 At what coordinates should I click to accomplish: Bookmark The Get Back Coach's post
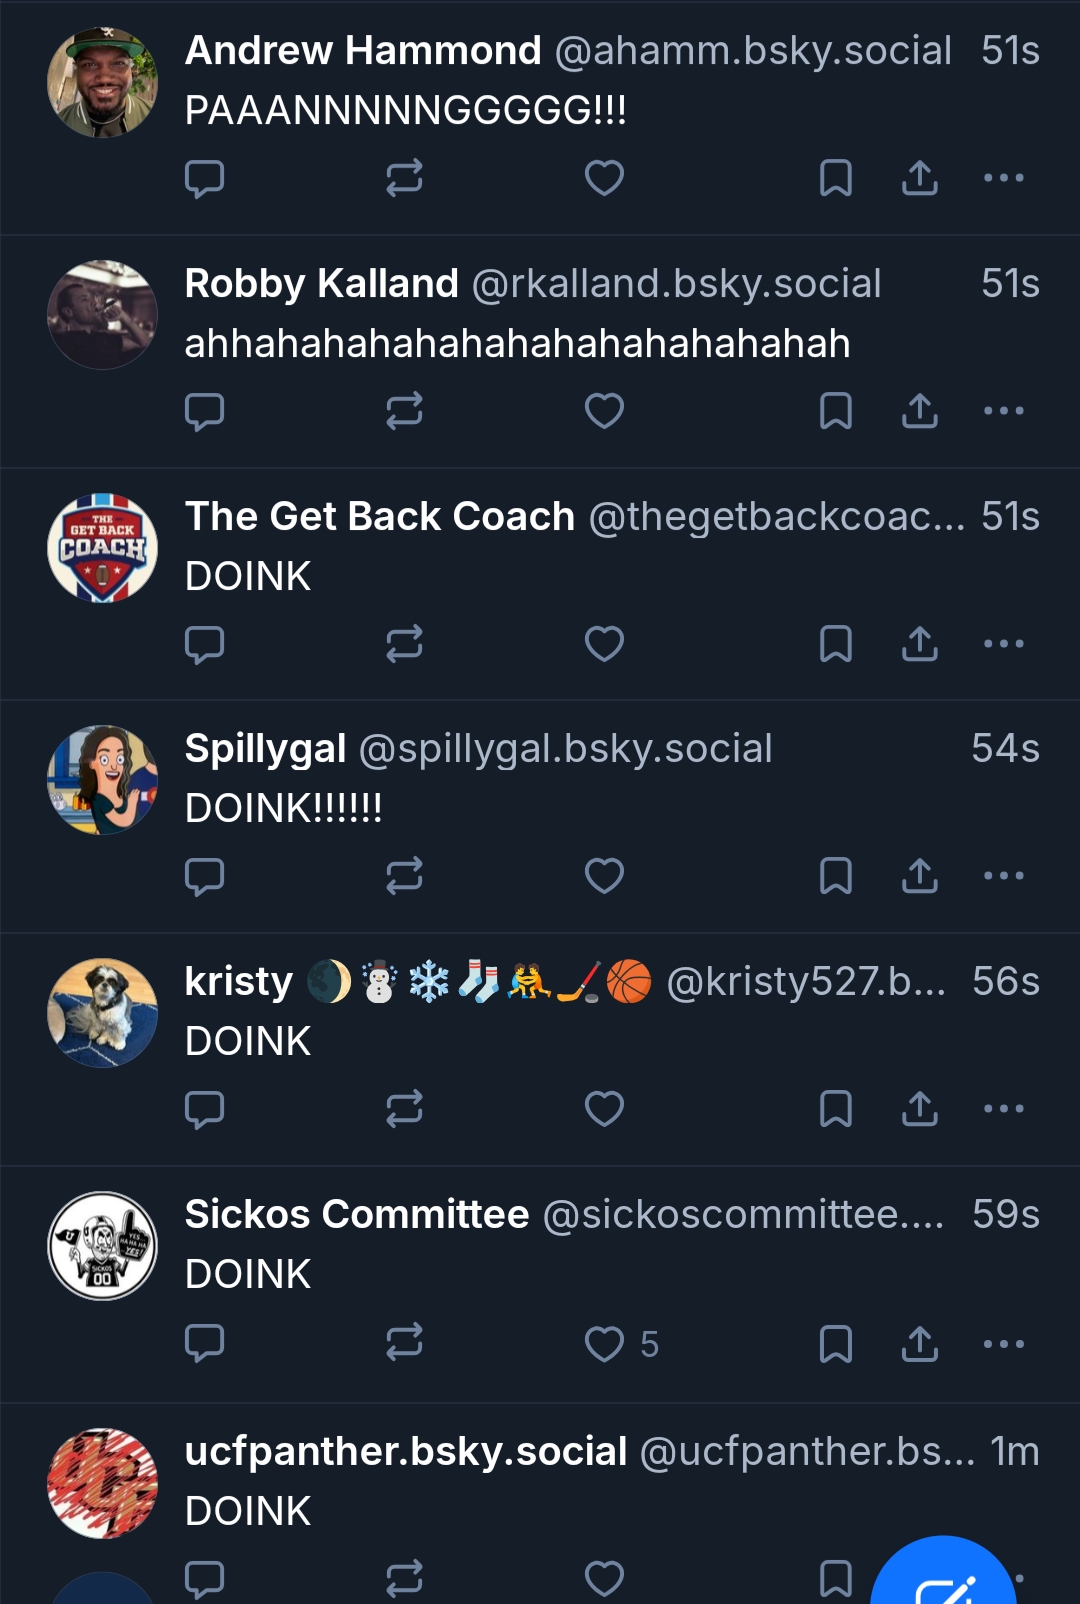tap(835, 644)
